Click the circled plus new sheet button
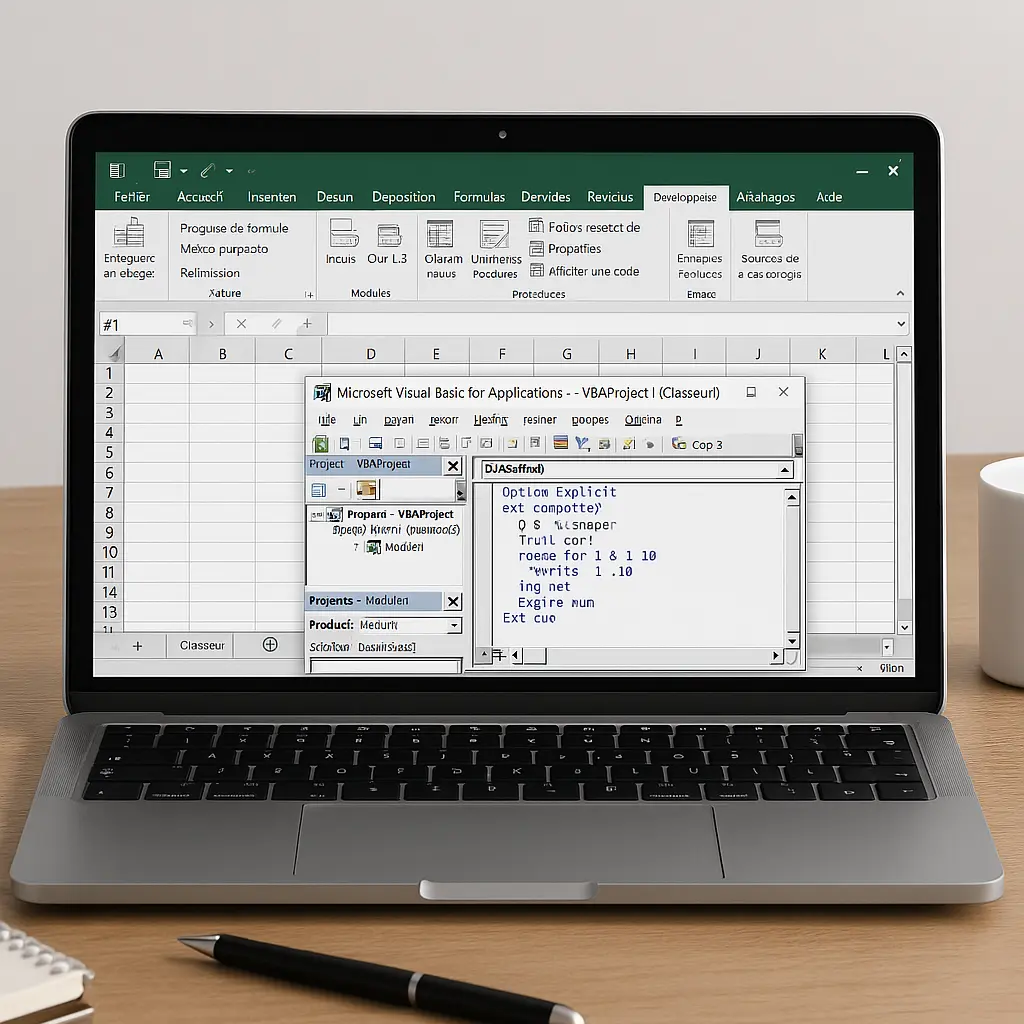1024x1024 pixels. pos(270,645)
